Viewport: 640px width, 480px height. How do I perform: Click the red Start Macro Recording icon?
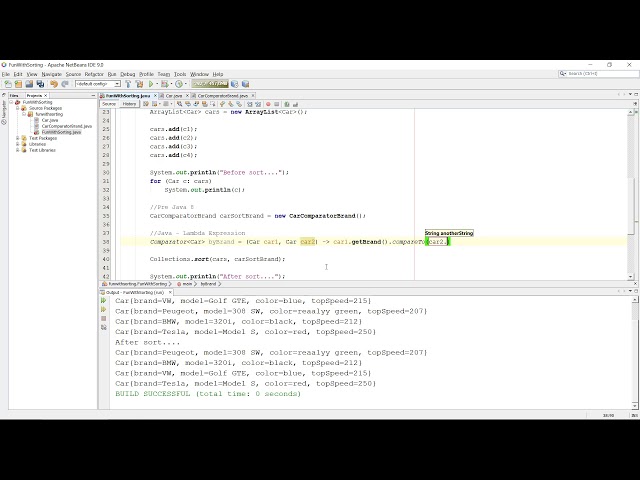click(268, 104)
